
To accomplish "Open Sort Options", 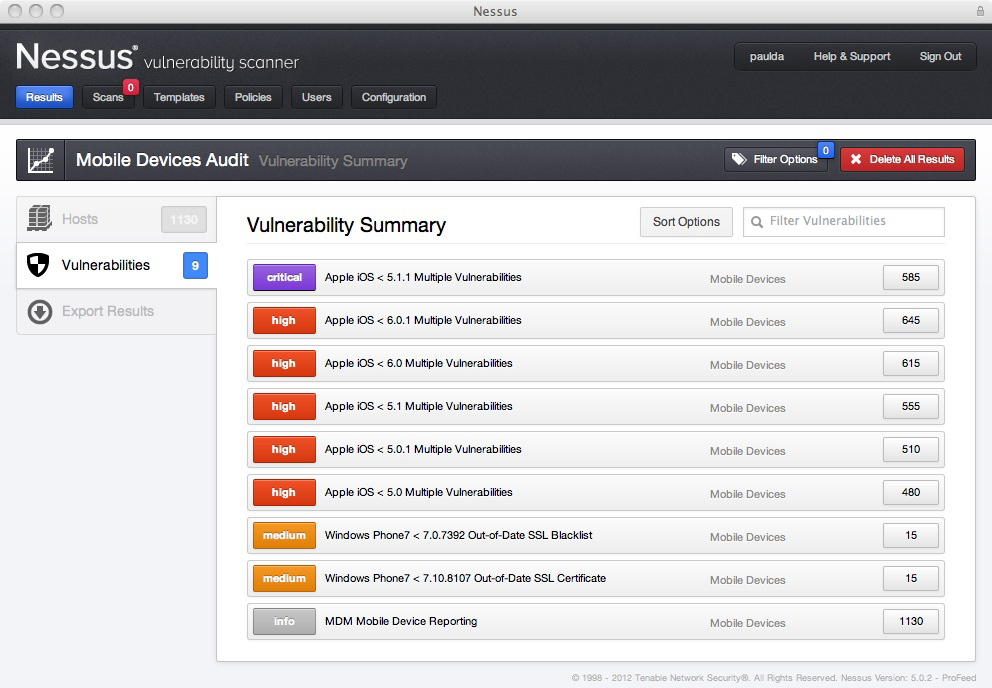I will 686,222.
